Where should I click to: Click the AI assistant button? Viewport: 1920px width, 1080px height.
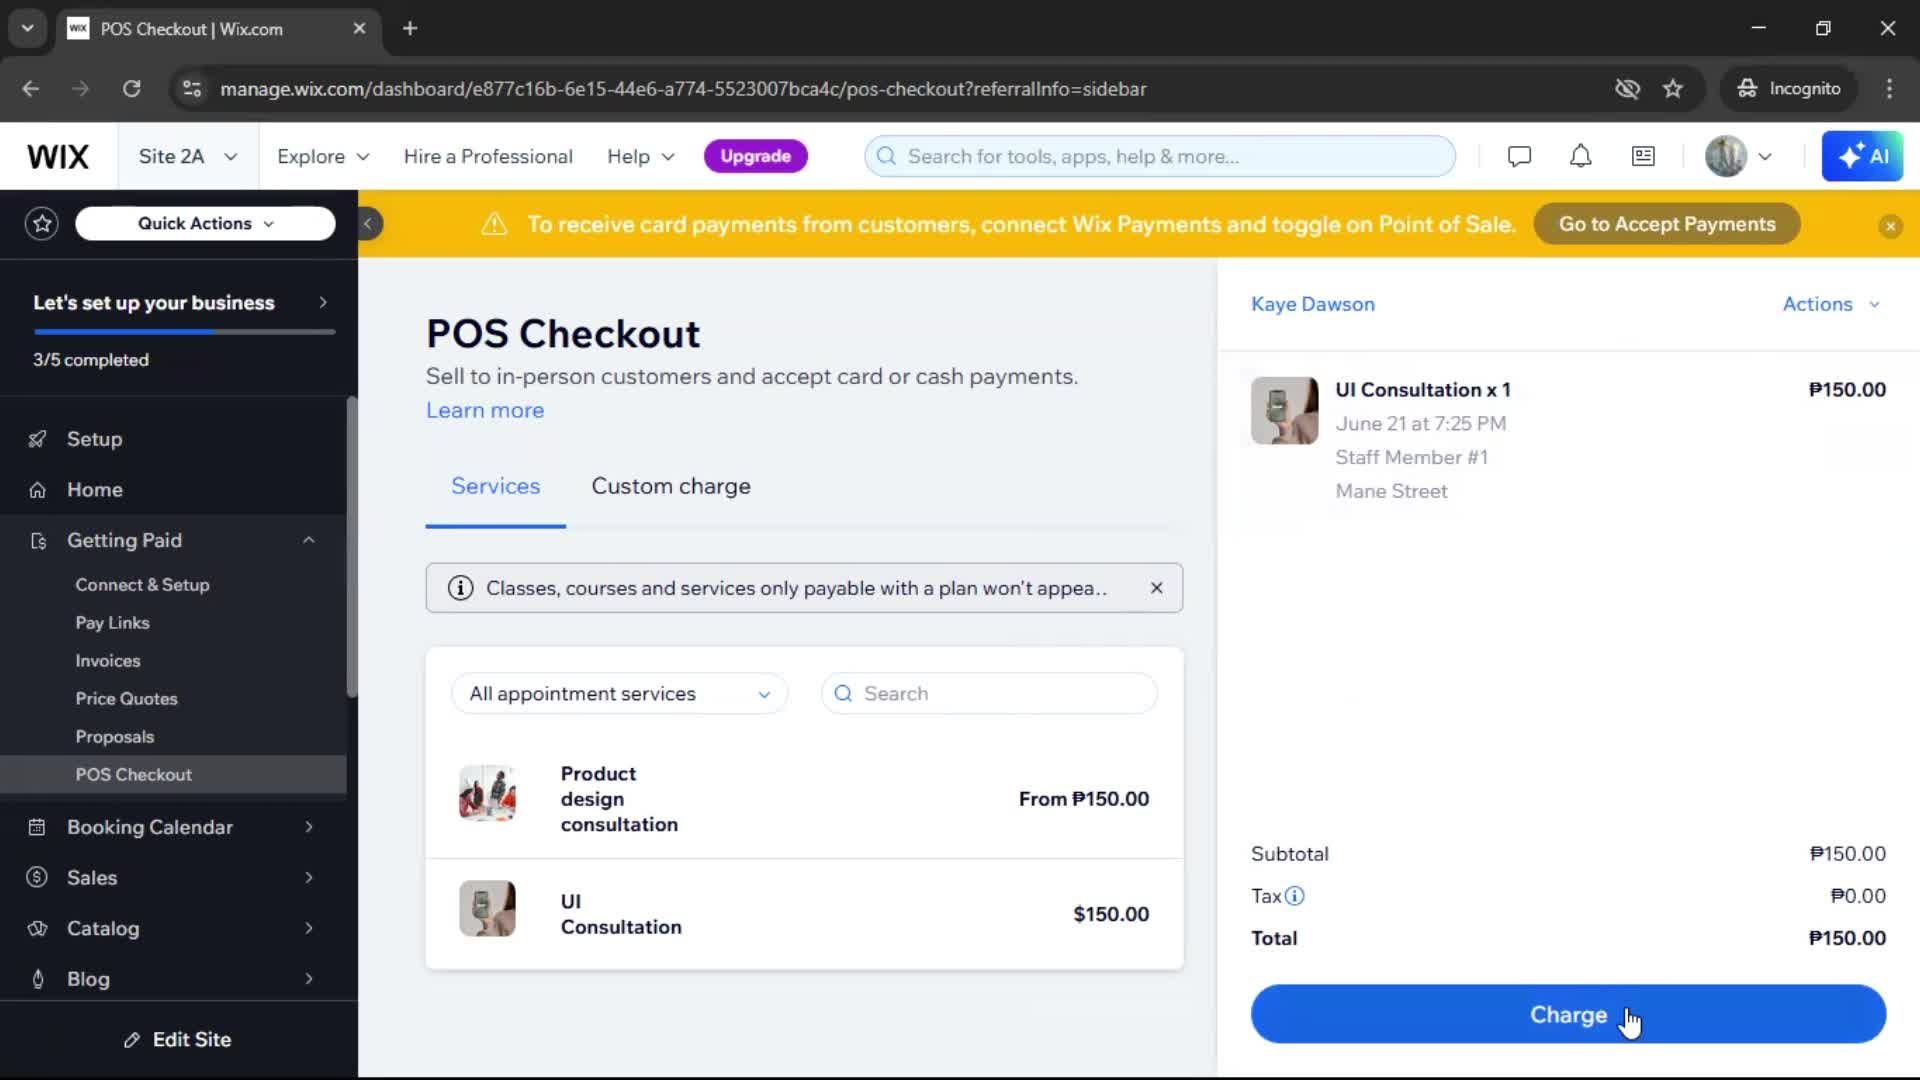tap(1862, 157)
